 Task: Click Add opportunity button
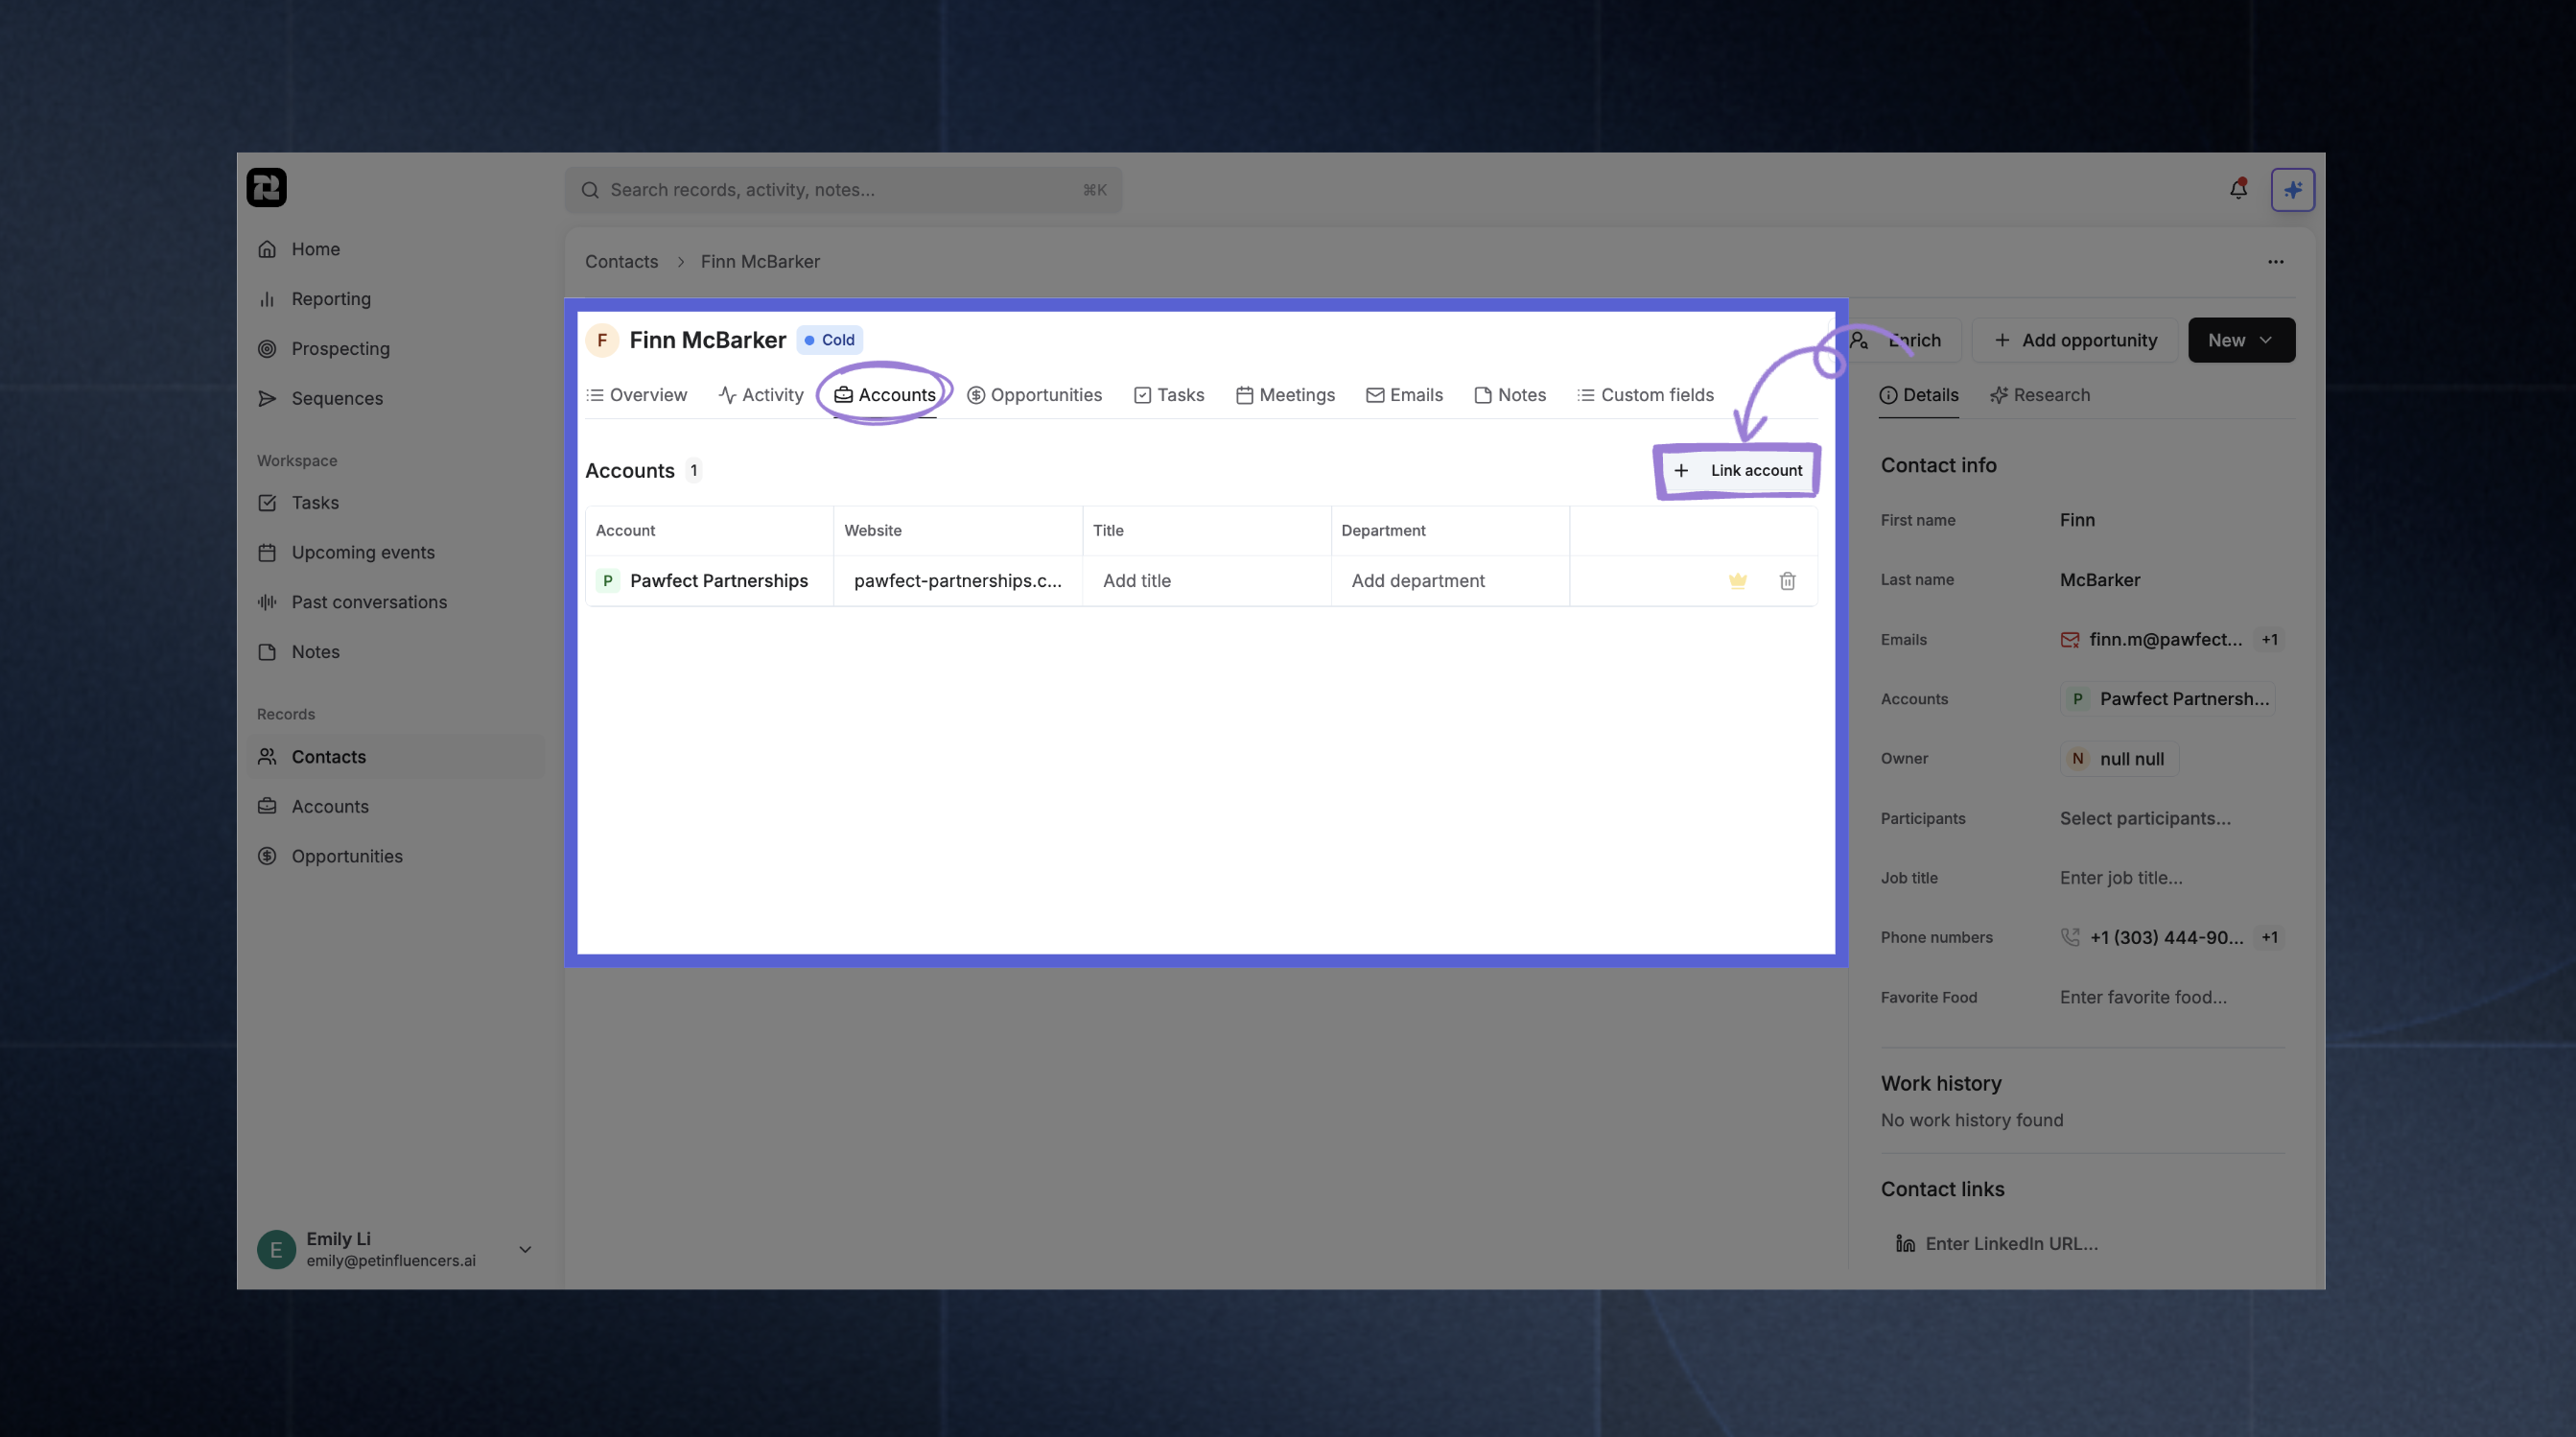coord(2075,340)
